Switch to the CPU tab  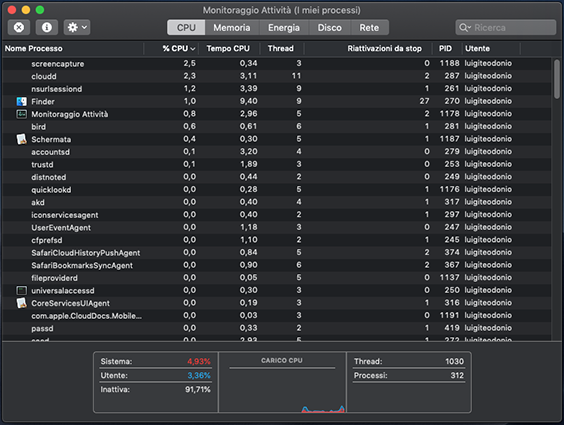tap(186, 28)
